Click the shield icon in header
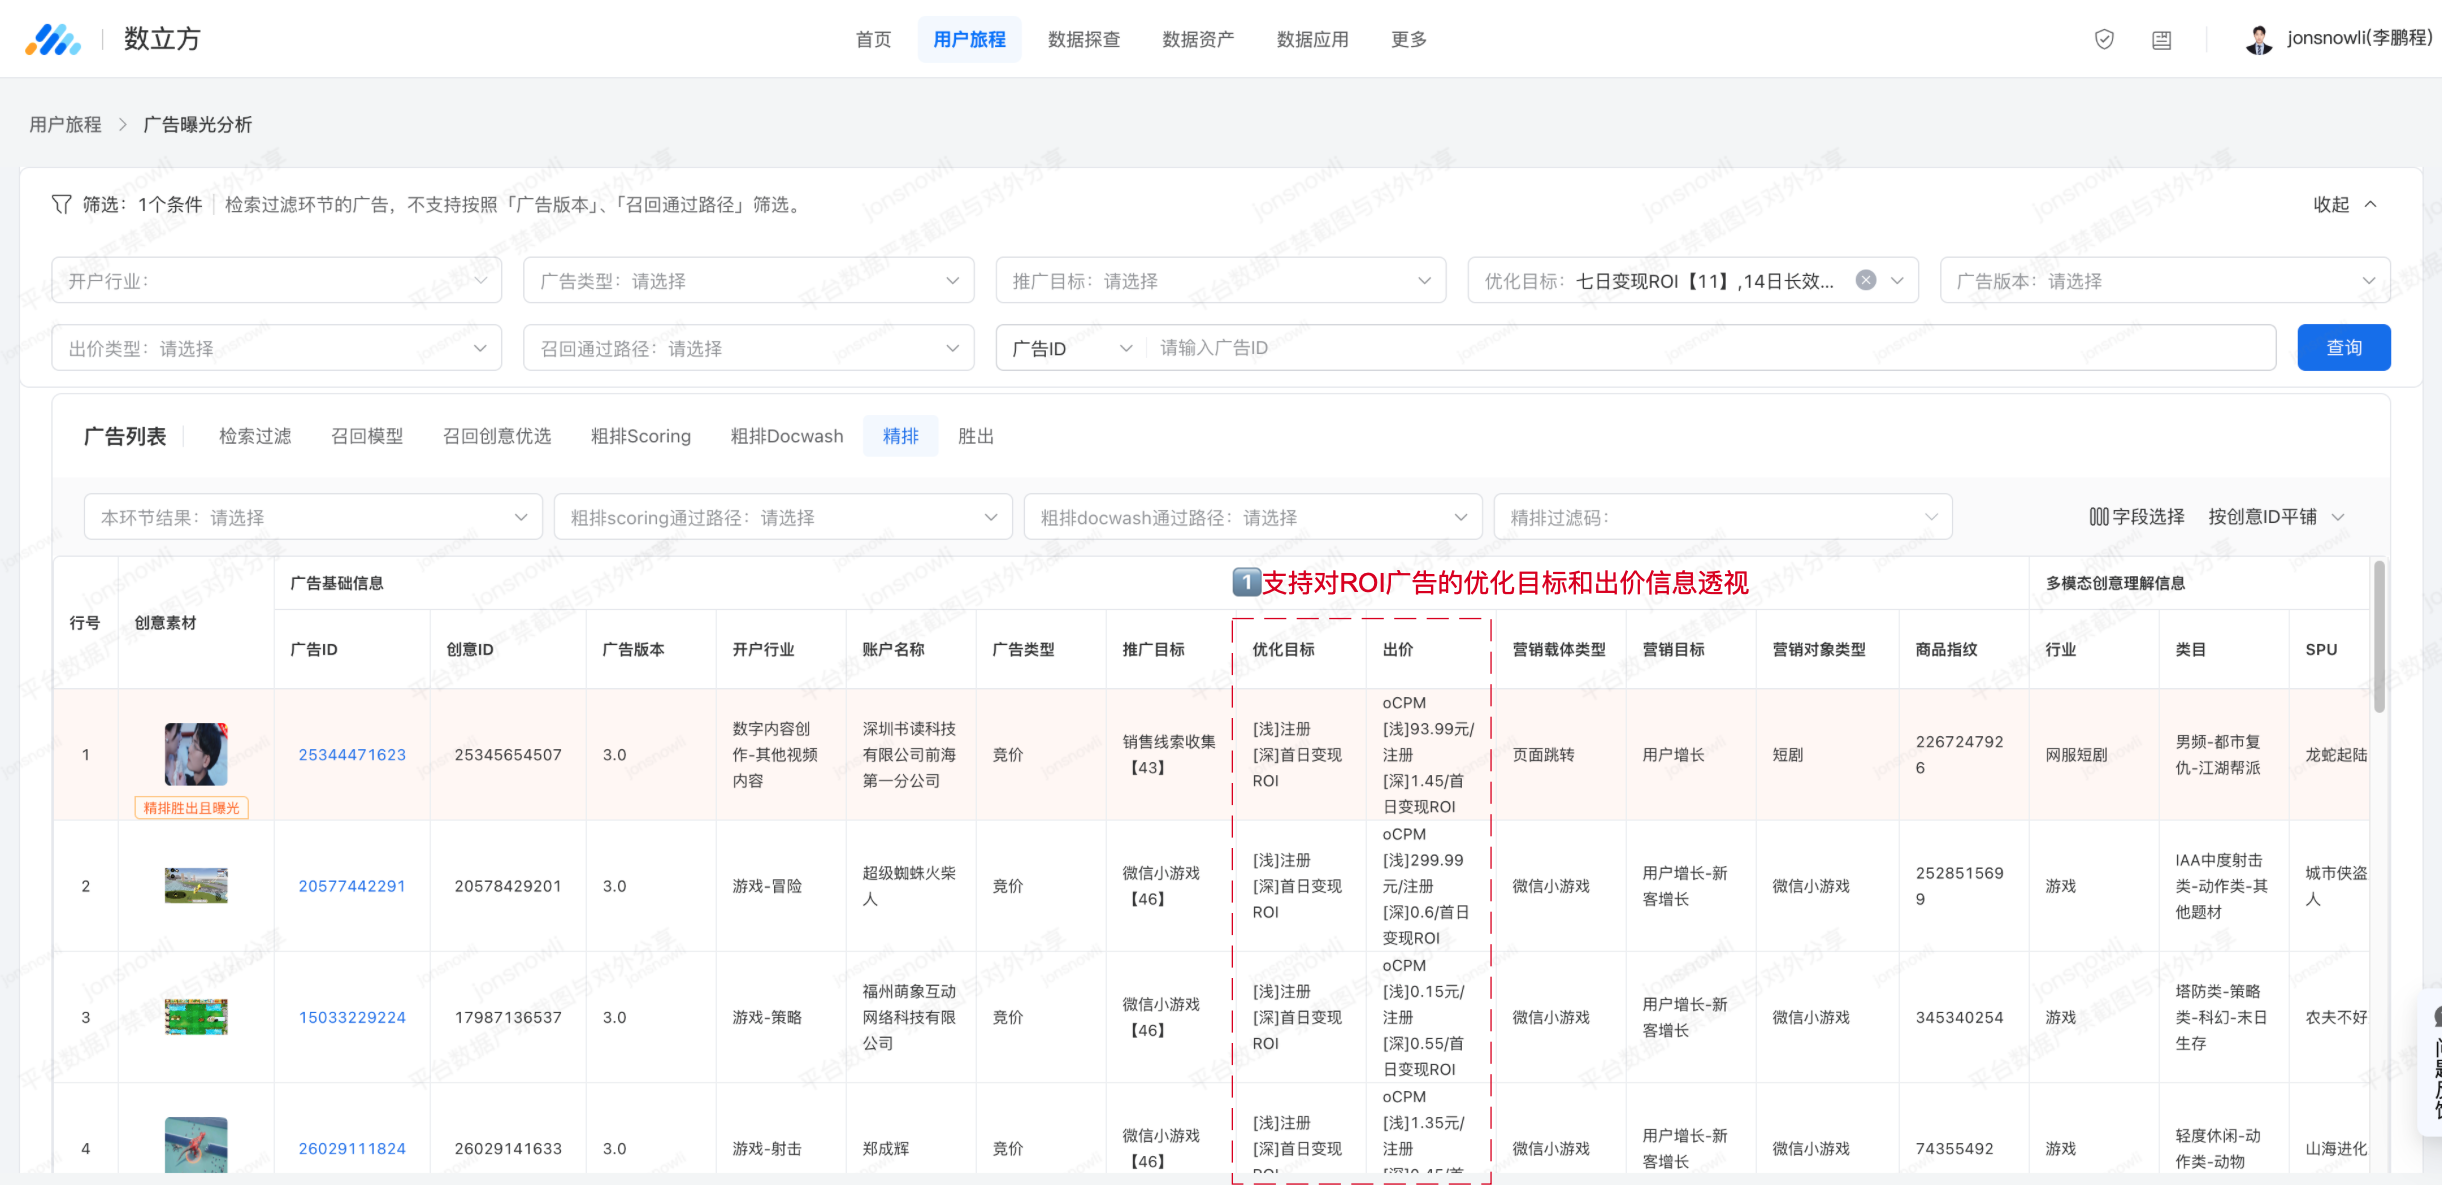Image resolution: width=2442 pixels, height=1194 pixels. pos(2104,40)
